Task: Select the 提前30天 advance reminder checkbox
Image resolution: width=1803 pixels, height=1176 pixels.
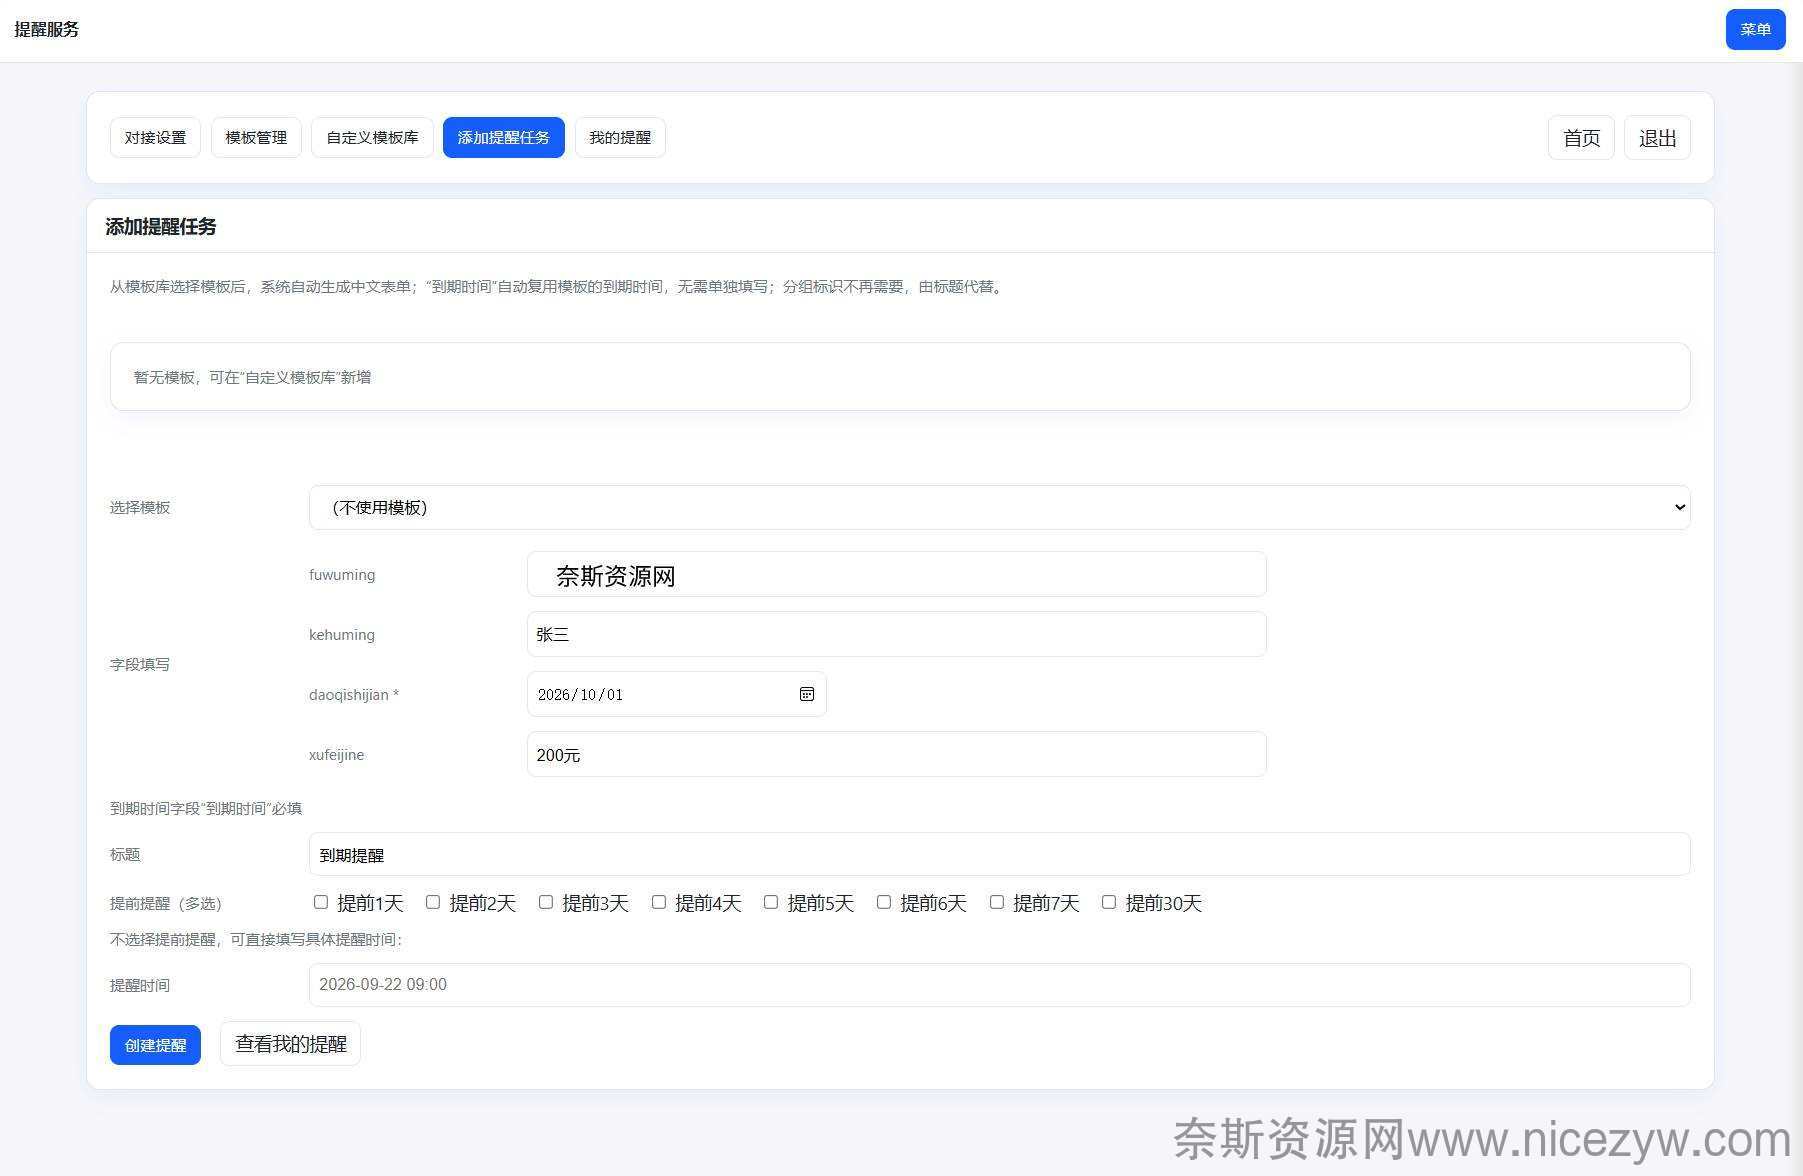Action: pyautogui.click(x=1109, y=902)
